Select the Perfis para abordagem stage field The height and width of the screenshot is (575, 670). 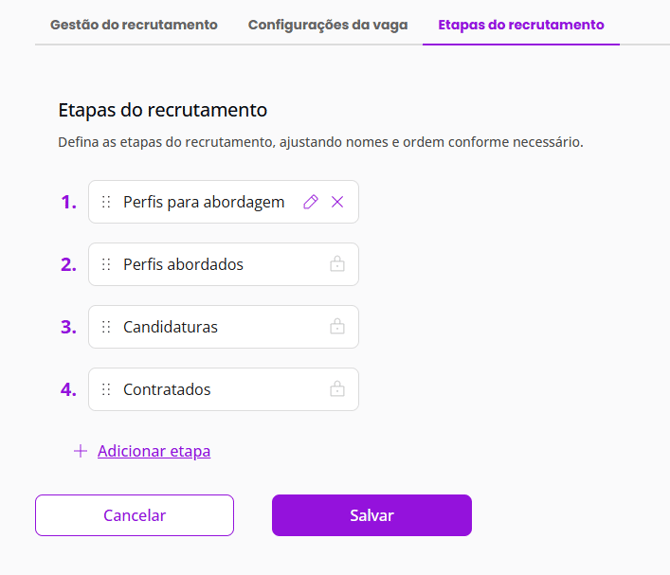click(x=204, y=202)
